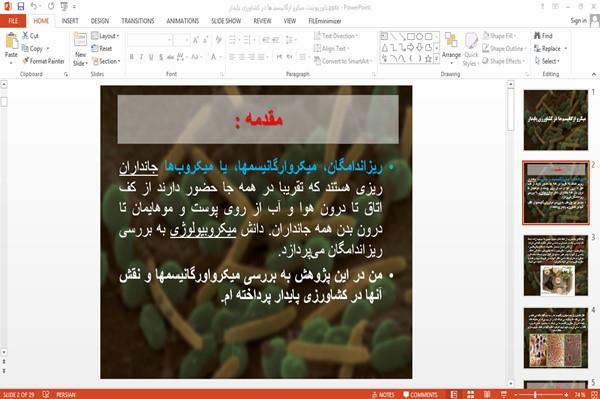Fit slide to current window
The width and height of the screenshot is (600, 399).
[x=594, y=394]
